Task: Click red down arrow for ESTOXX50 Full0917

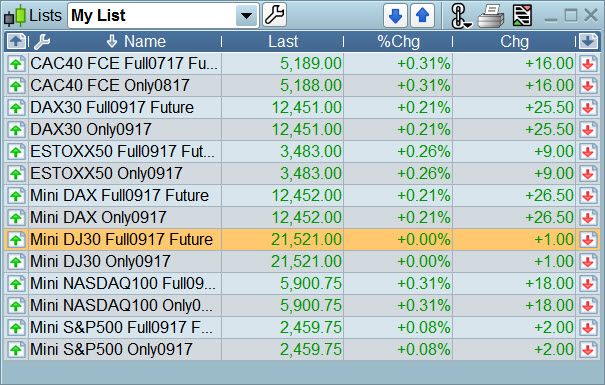Action: 588,152
